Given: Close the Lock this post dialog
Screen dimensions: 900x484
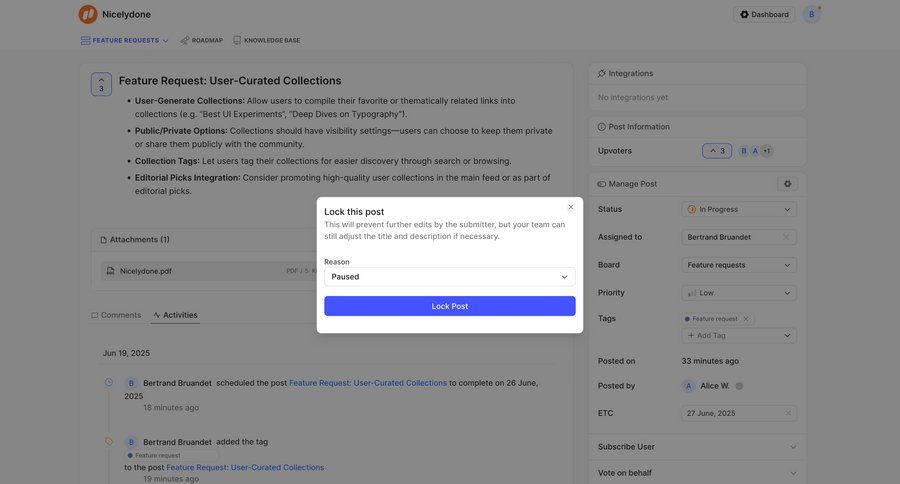Looking at the screenshot, I should click(x=571, y=207).
